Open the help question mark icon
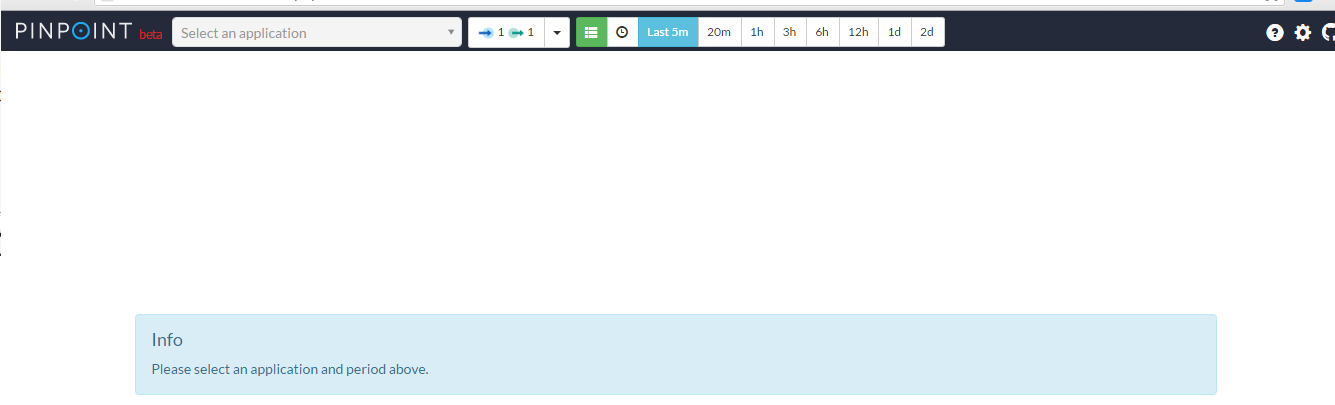 pos(1275,33)
